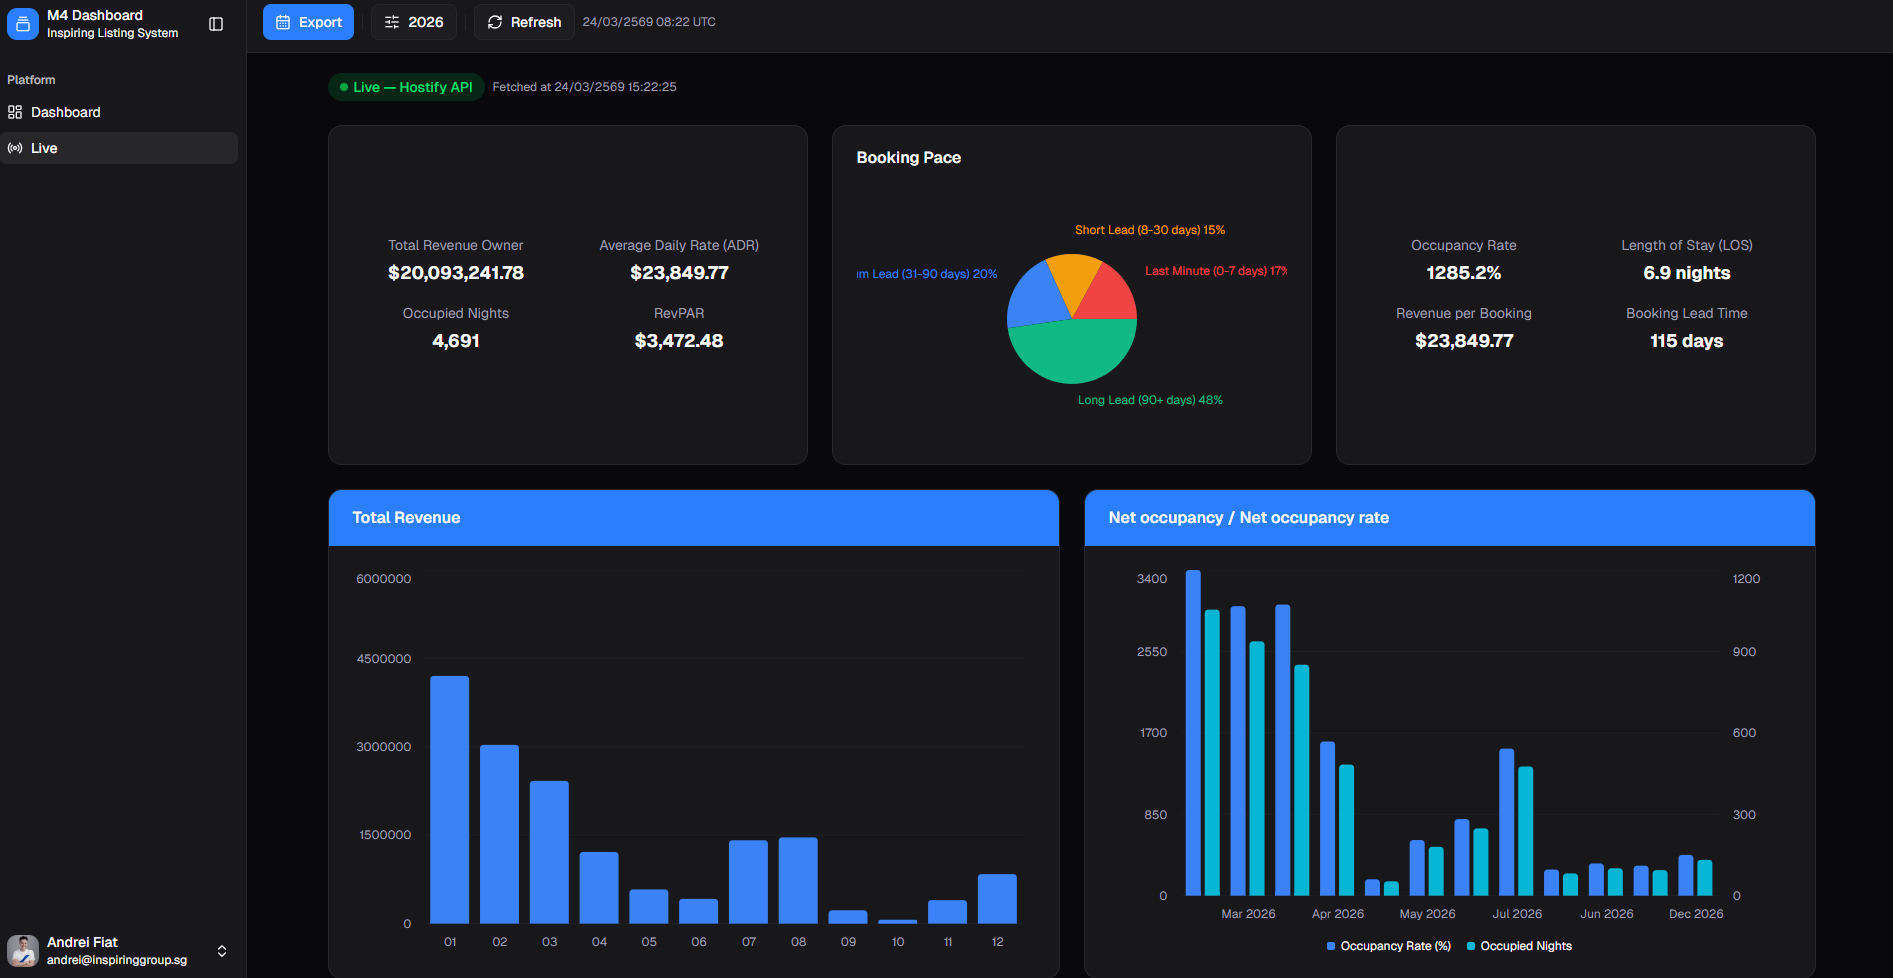Viewport: 1893px width, 978px height.
Task: Click the 24/03/2569 08:22 UTC timestamp
Action: (649, 22)
